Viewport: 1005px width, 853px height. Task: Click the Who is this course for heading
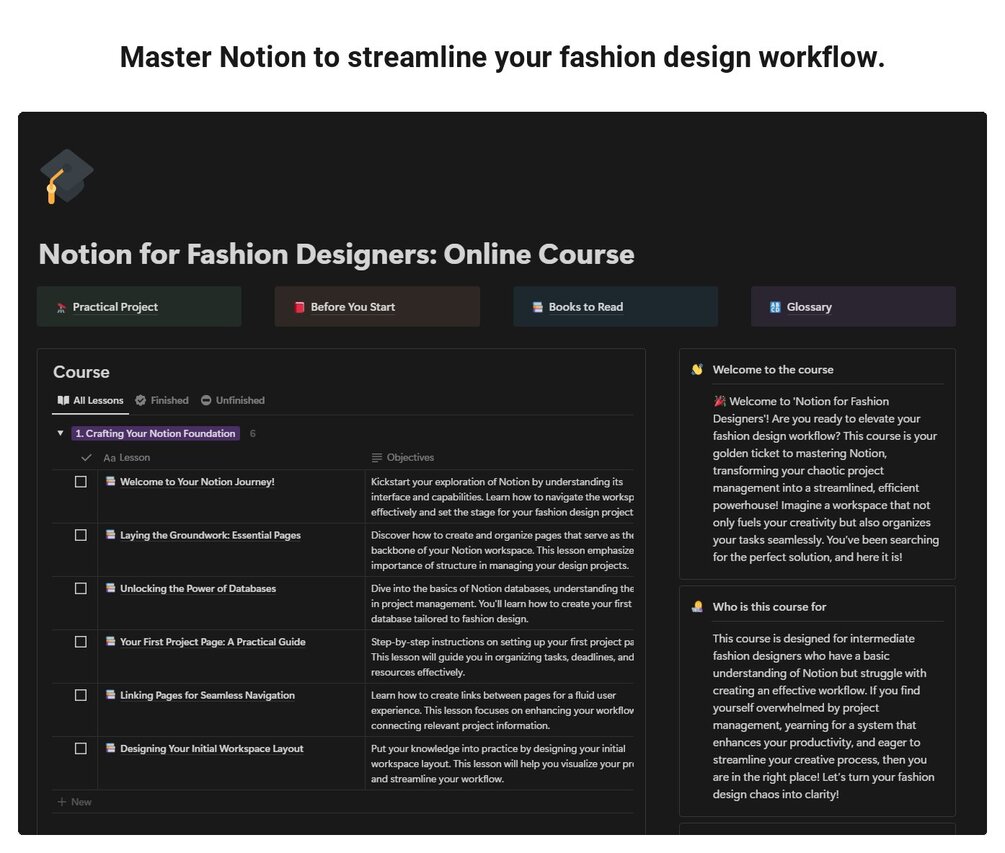[769, 606]
